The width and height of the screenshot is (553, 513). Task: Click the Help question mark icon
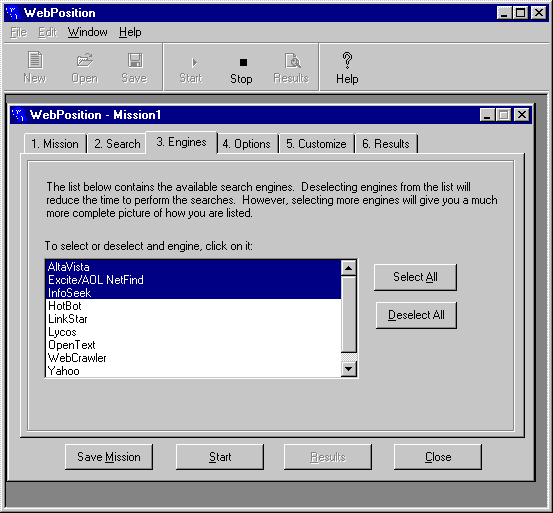pos(347,60)
